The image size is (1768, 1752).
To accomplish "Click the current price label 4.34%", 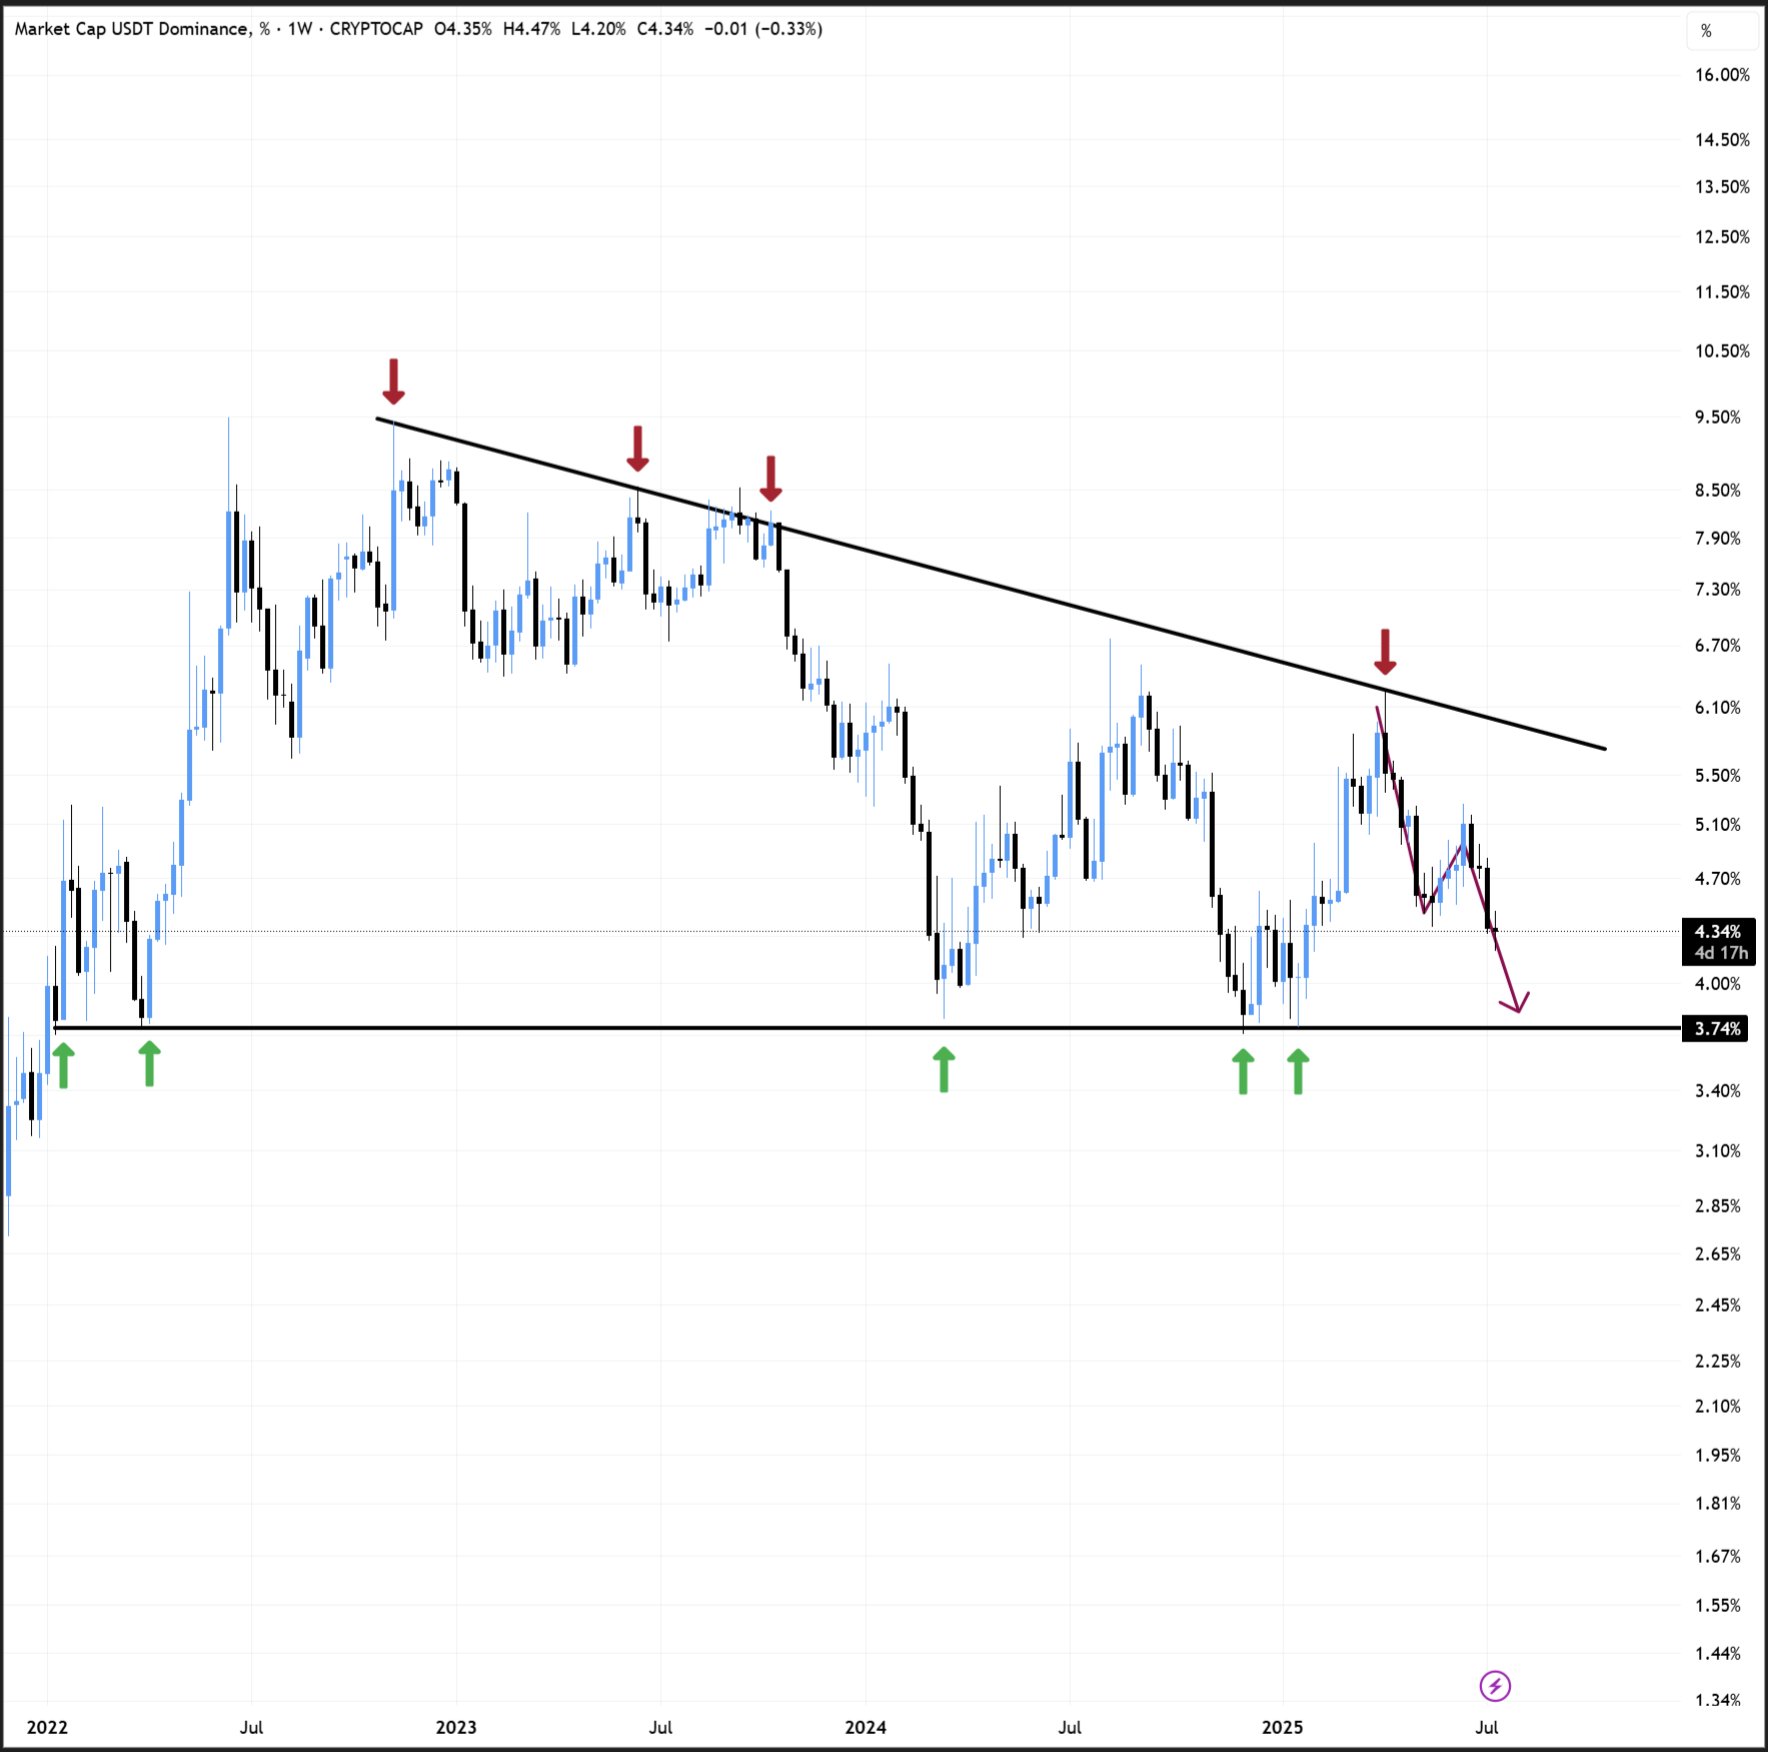I will (x=1718, y=931).
